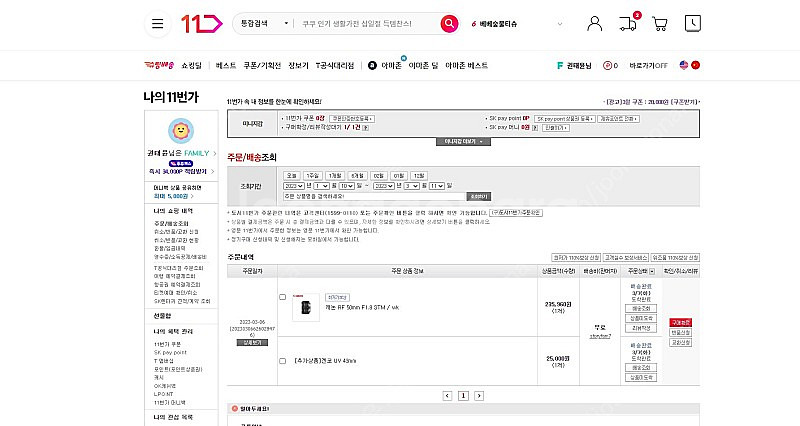The width and height of the screenshot is (800, 426).
Task: Click the red 구매확정 button
Action: [681, 322]
